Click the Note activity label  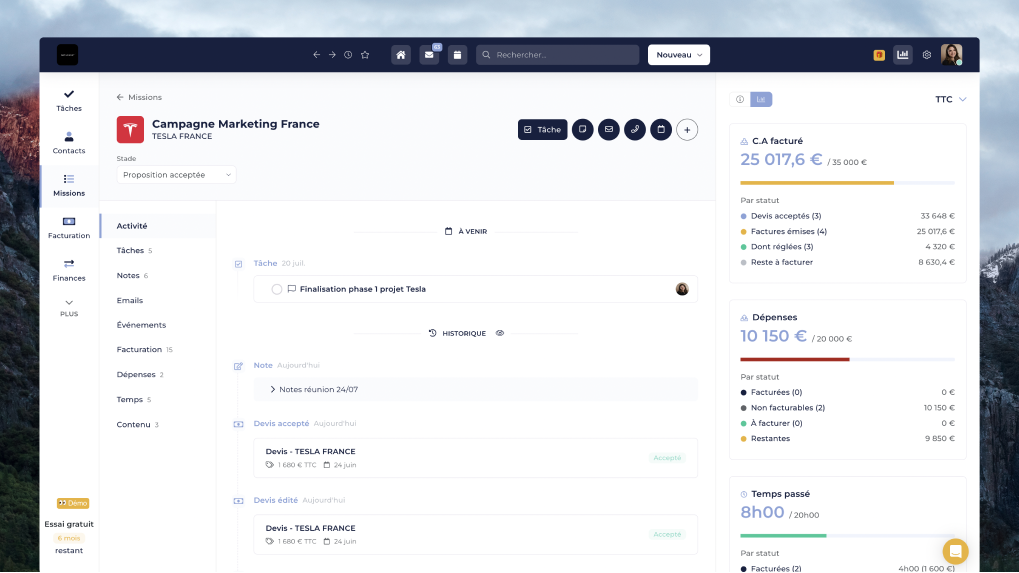[x=263, y=366]
